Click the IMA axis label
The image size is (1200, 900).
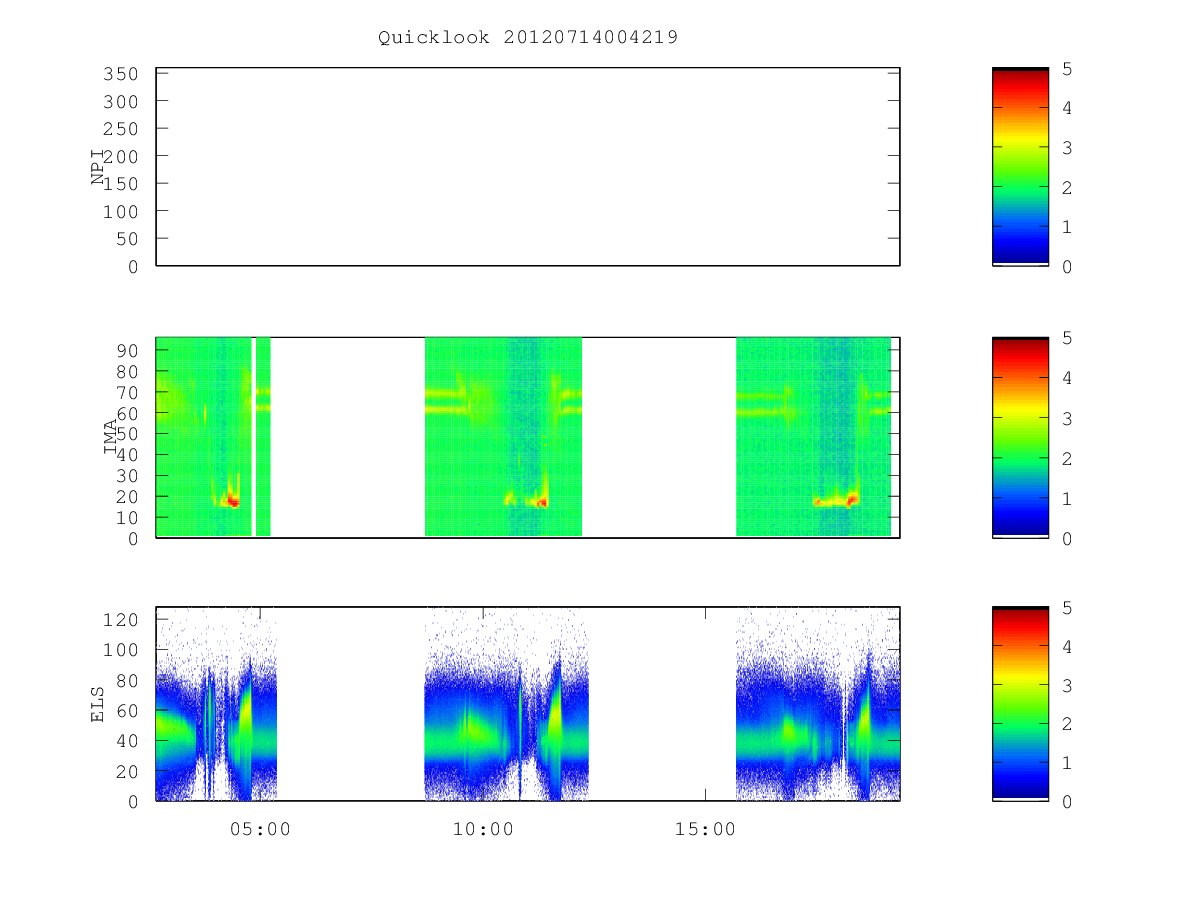pyautogui.click(x=110, y=437)
